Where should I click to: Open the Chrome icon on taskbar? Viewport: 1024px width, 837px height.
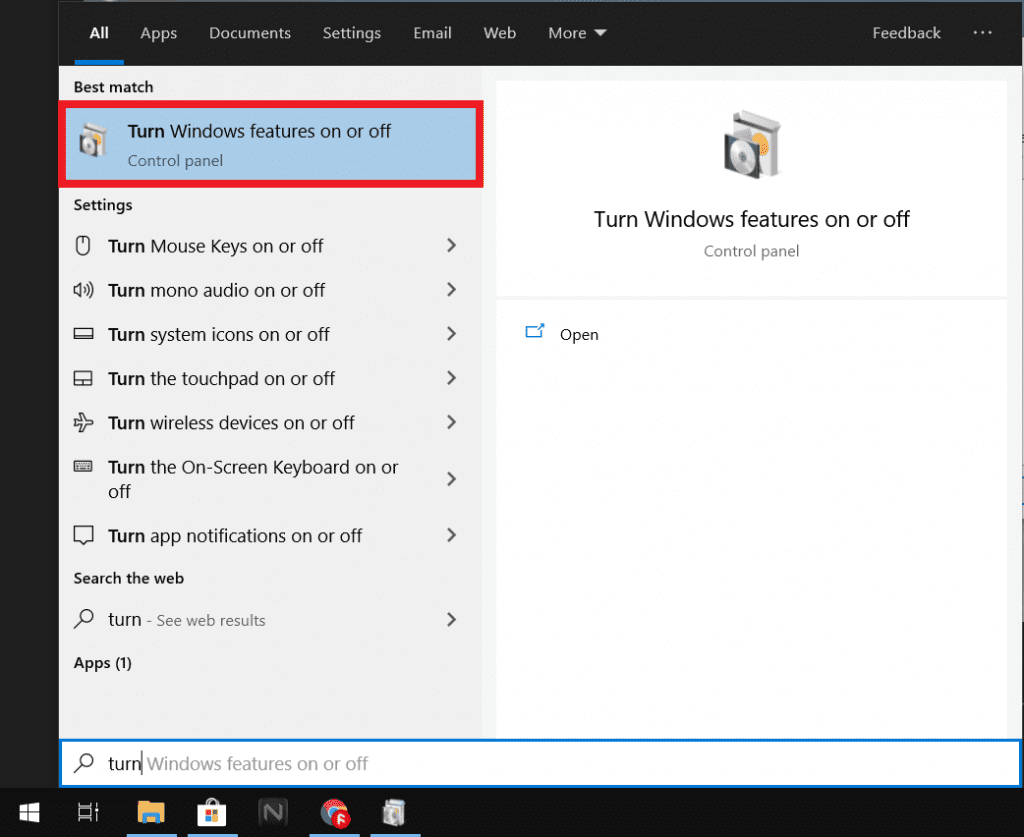point(335,813)
